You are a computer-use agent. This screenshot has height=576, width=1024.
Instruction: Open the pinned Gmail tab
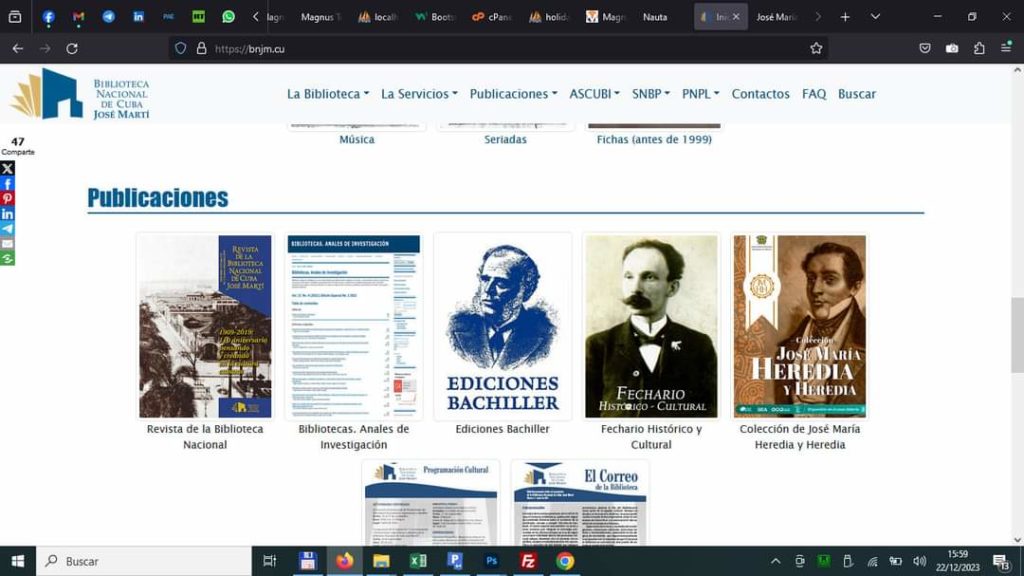pyautogui.click(x=78, y=17)
